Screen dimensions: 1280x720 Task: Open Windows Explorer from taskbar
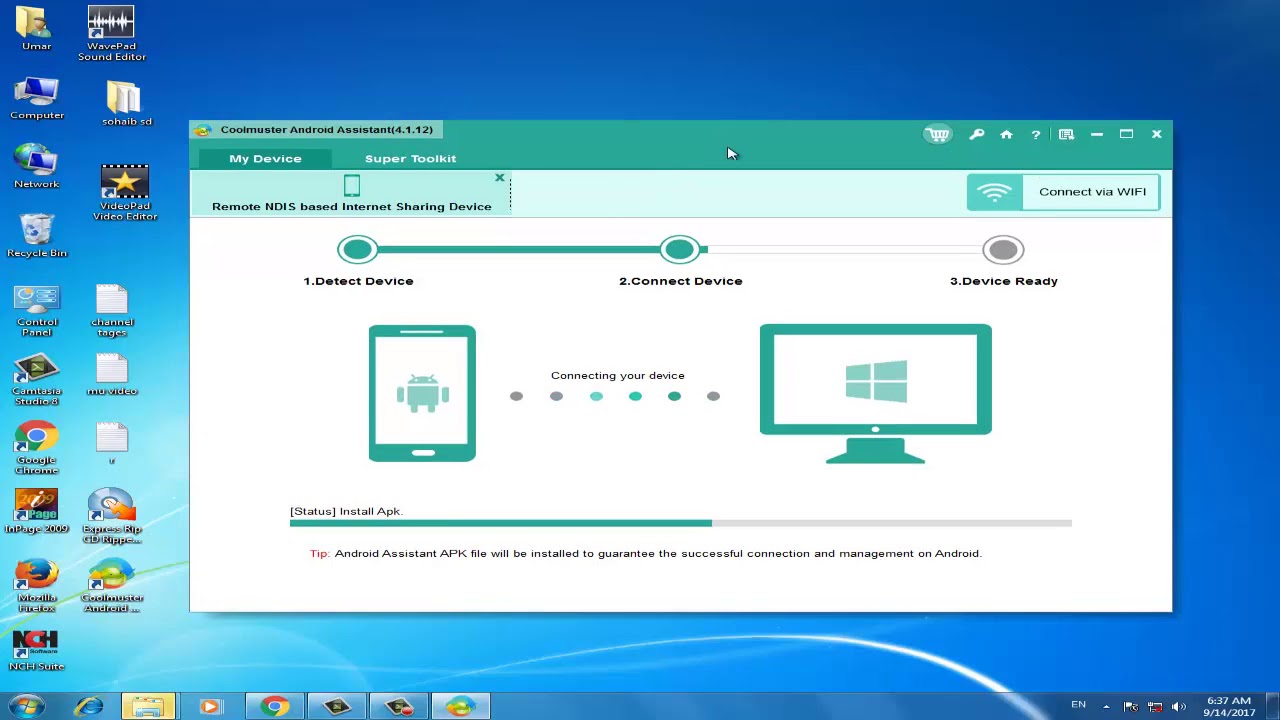tap(148, 706)
